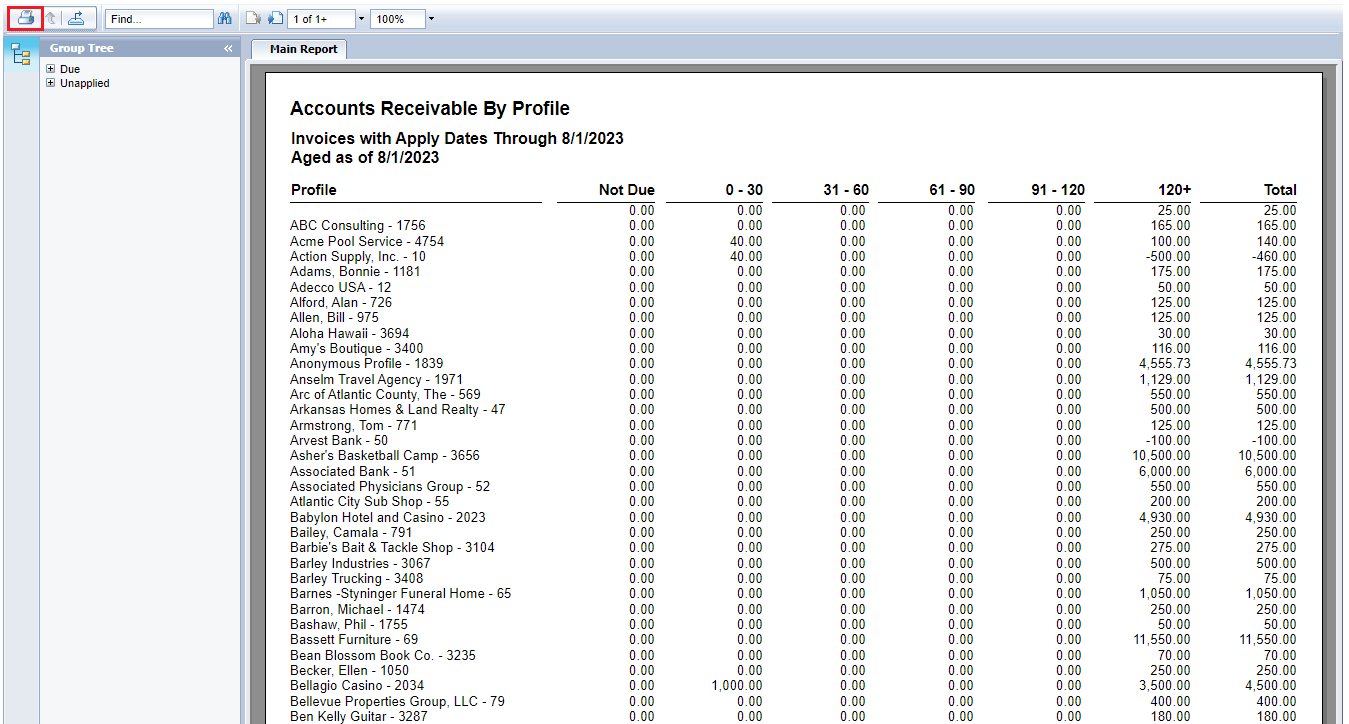Click the -460.00 Total for Action Supply
The height and width of the screenshot is (724, 1349).
(1273, 256)
